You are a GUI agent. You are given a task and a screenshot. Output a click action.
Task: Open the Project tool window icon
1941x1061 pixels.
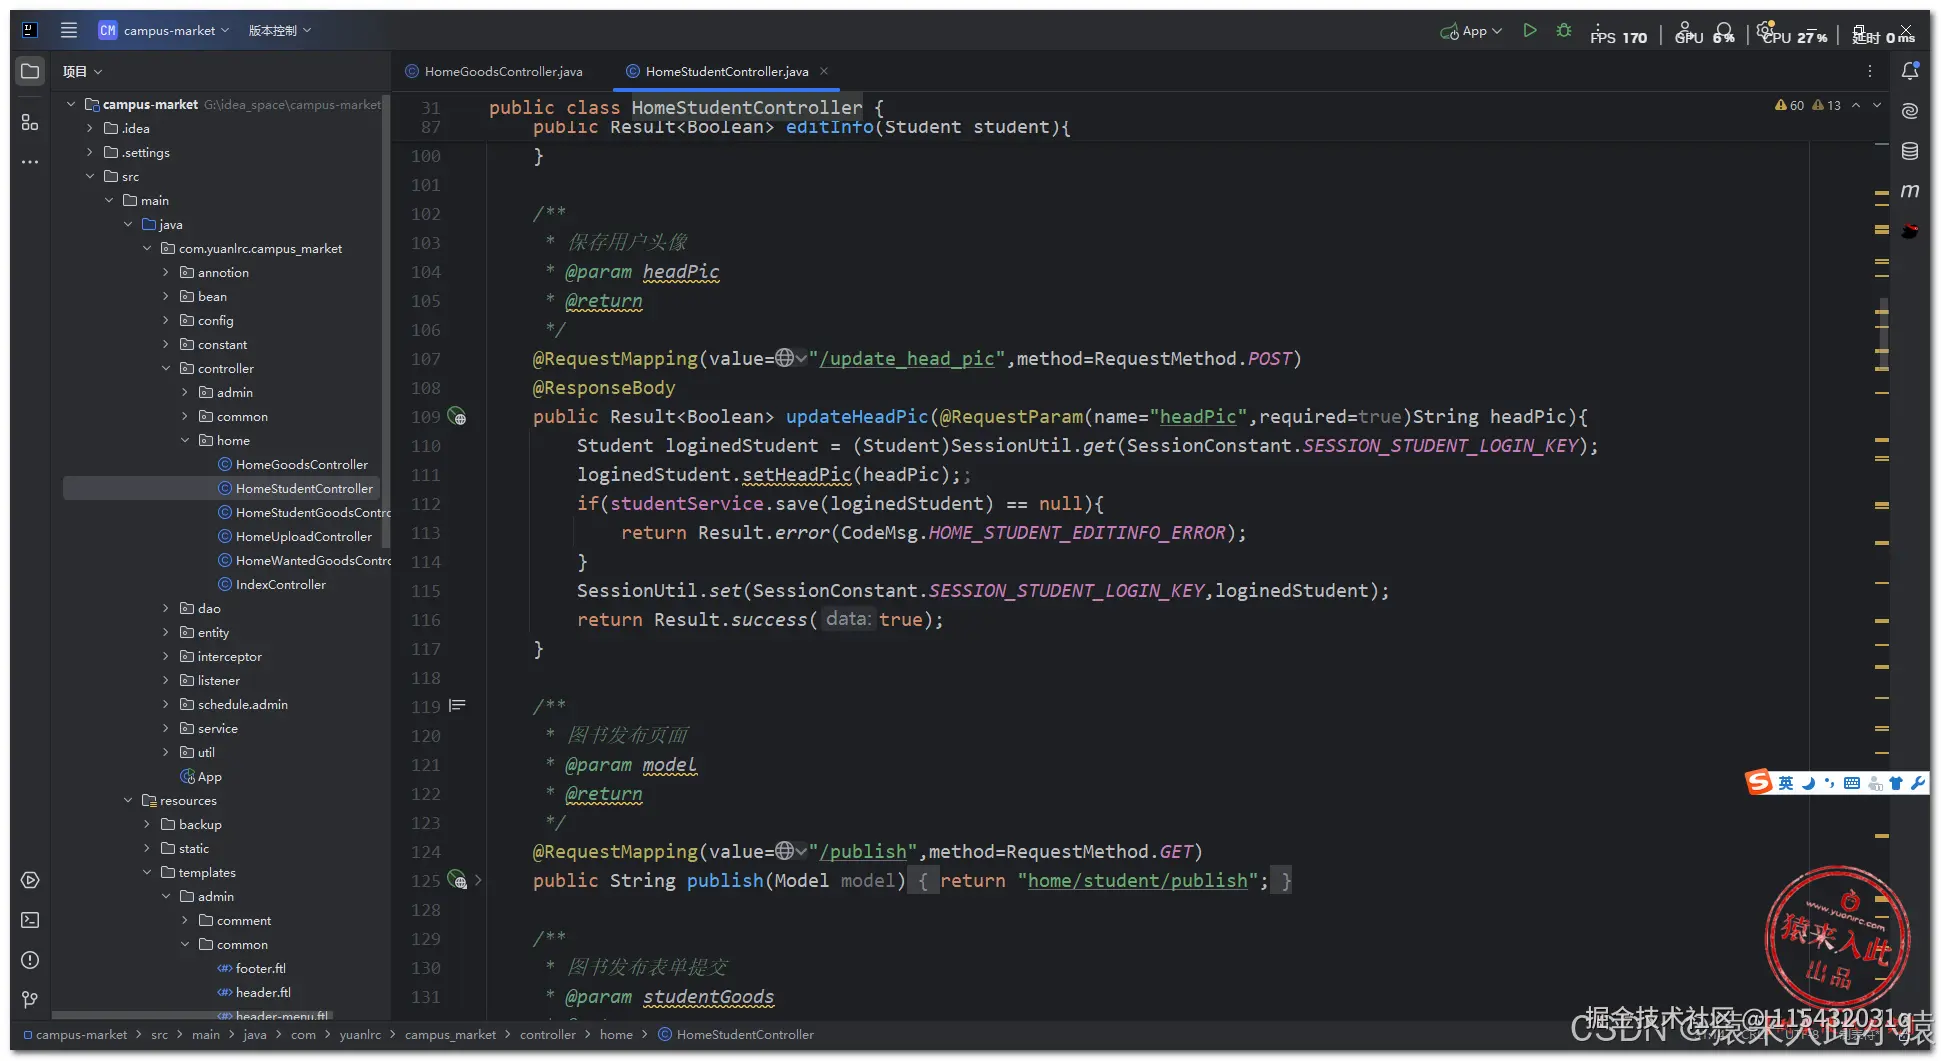click(30, 71)
